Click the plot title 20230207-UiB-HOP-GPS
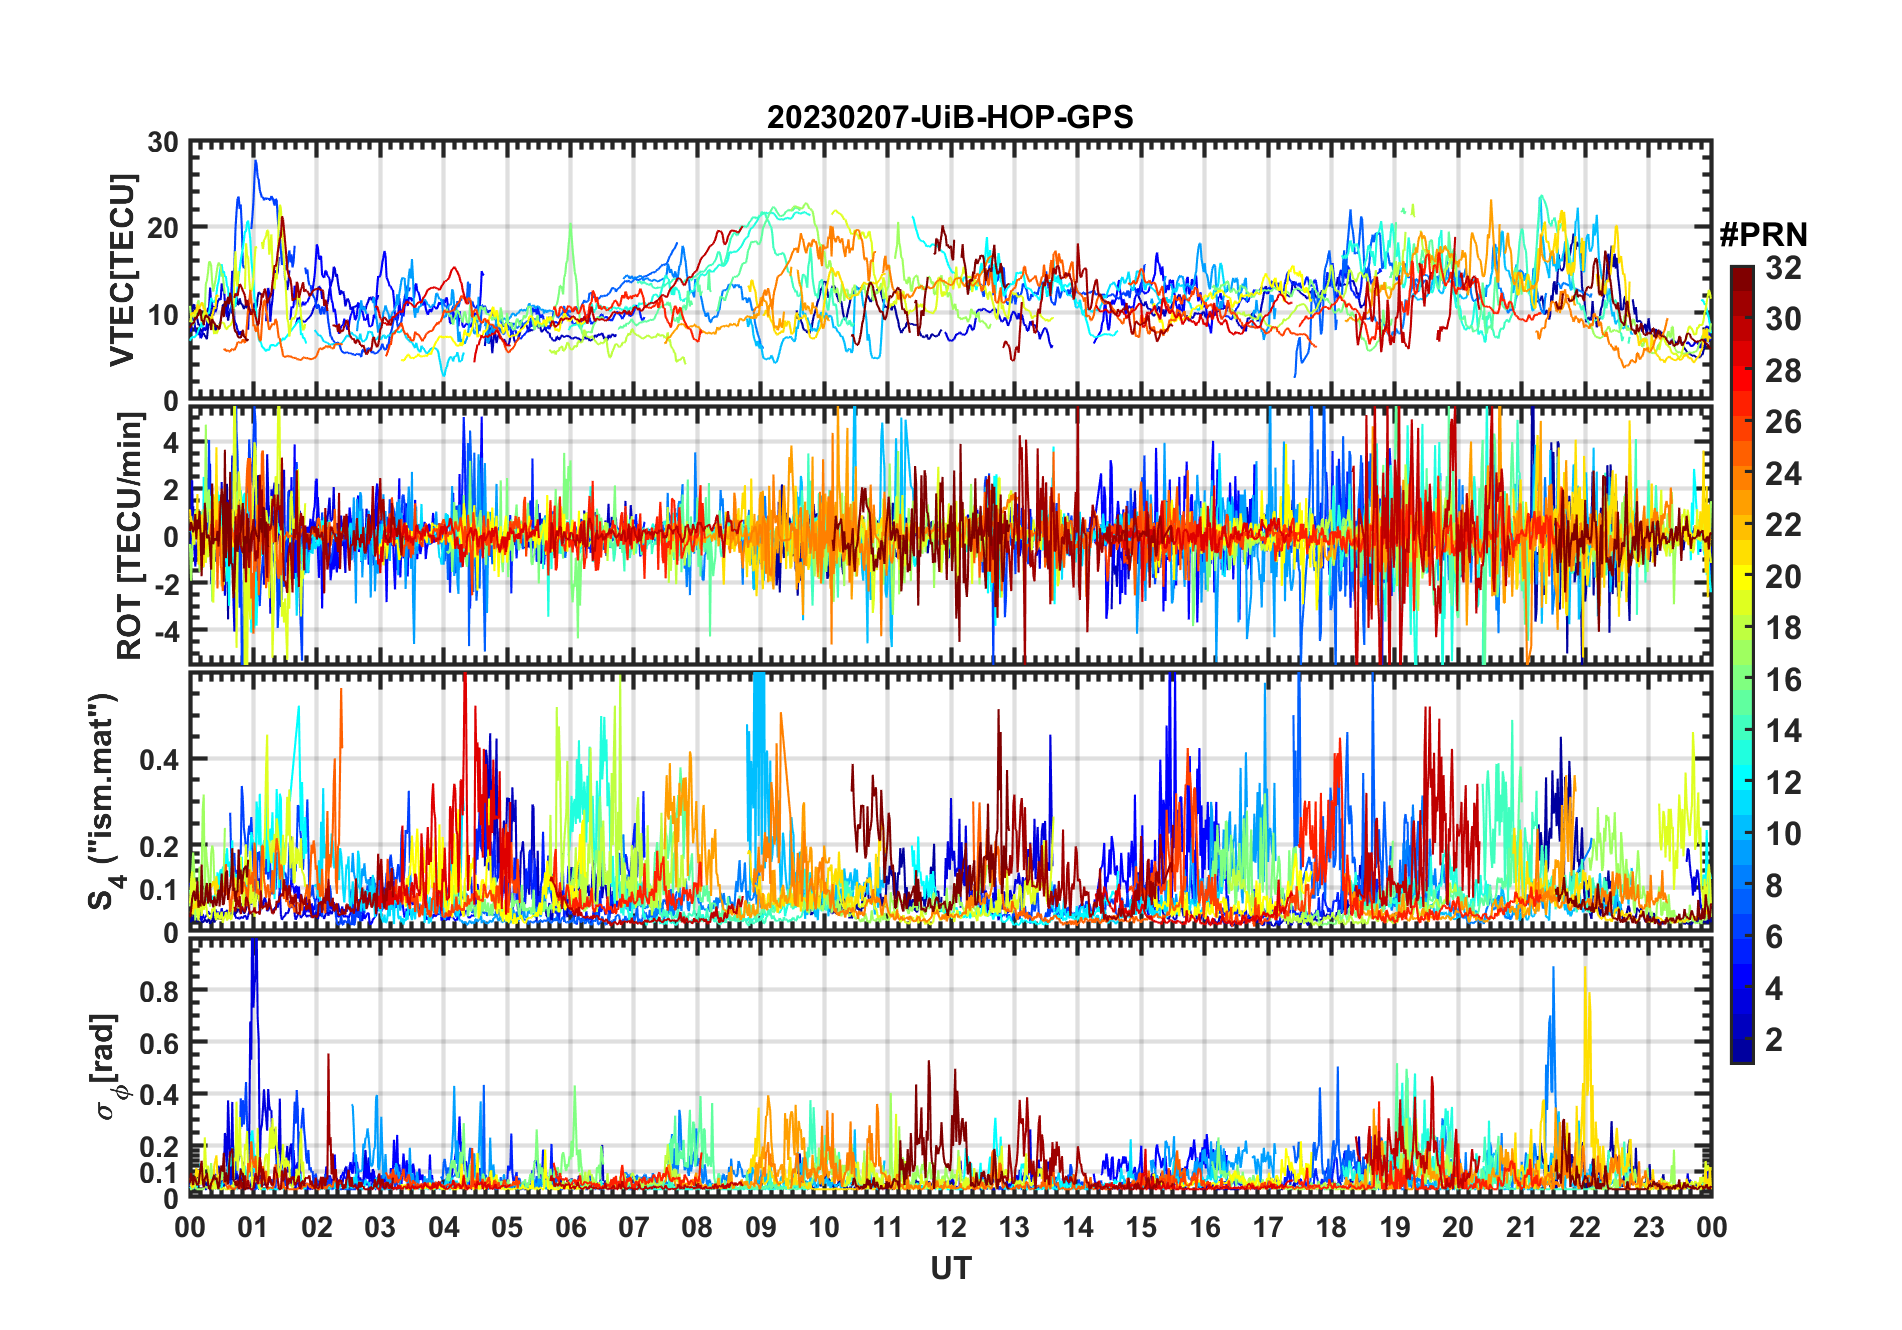Image resolution: width=1902 pixels, height=1330 pixels. [x=950, y=117]
